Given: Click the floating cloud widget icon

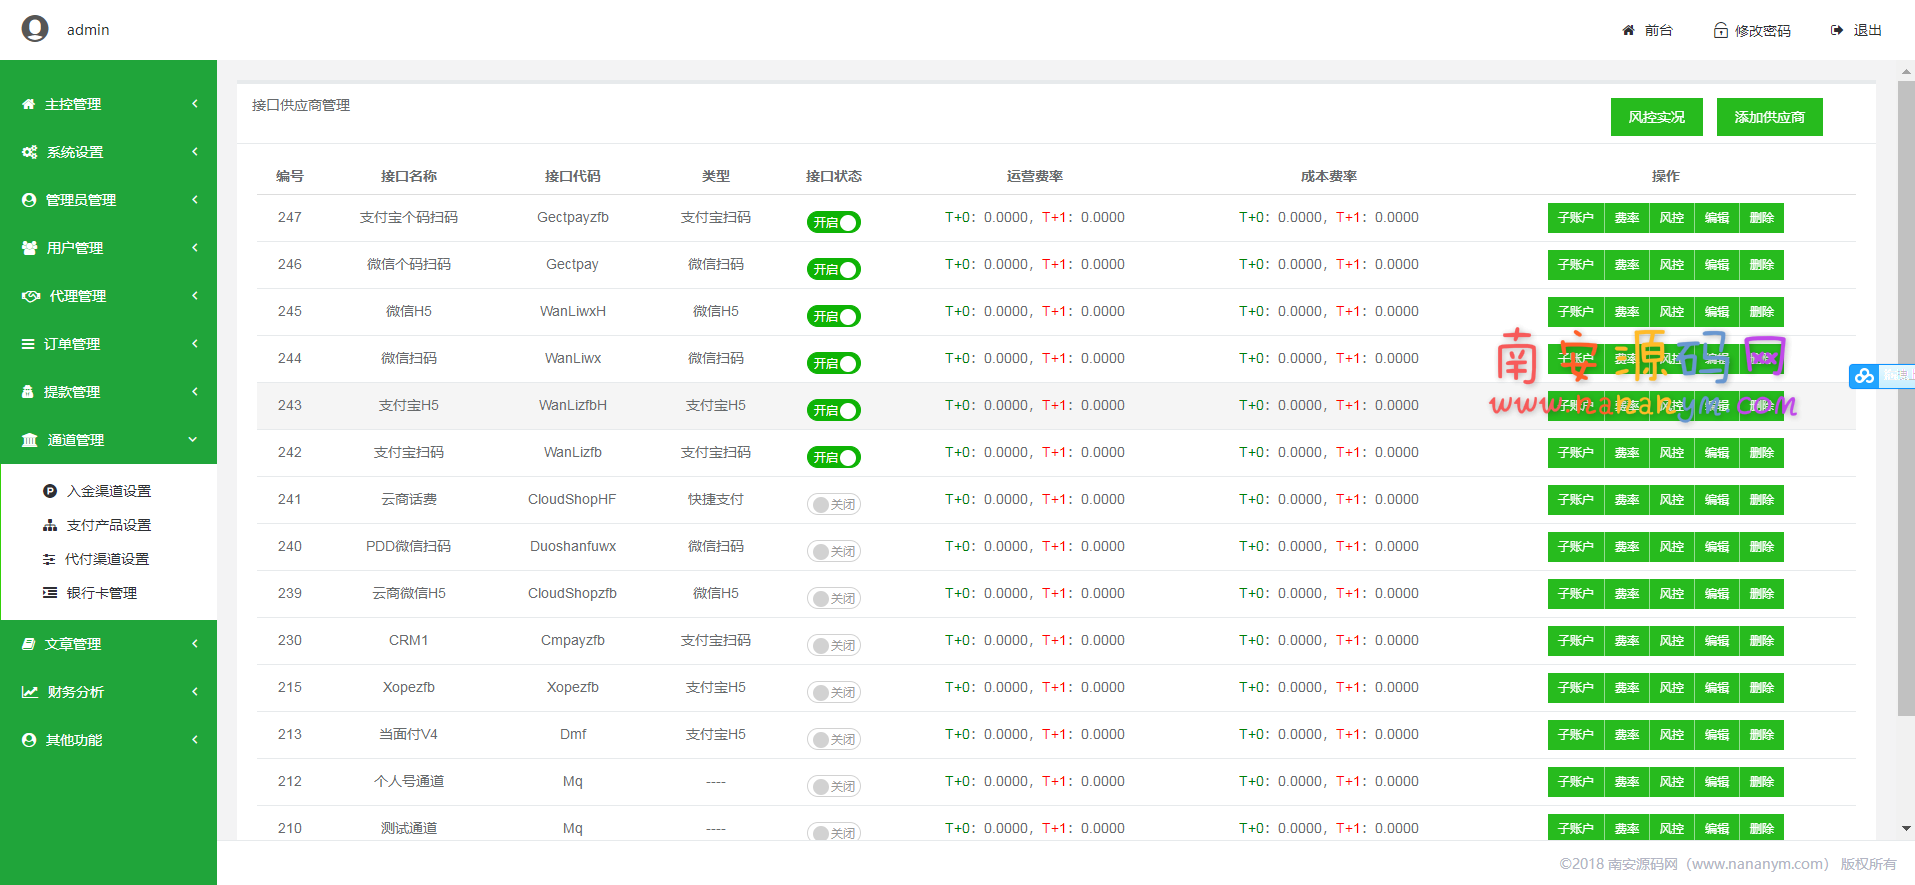Looking at the screenshot, I should click(1864, 376).
